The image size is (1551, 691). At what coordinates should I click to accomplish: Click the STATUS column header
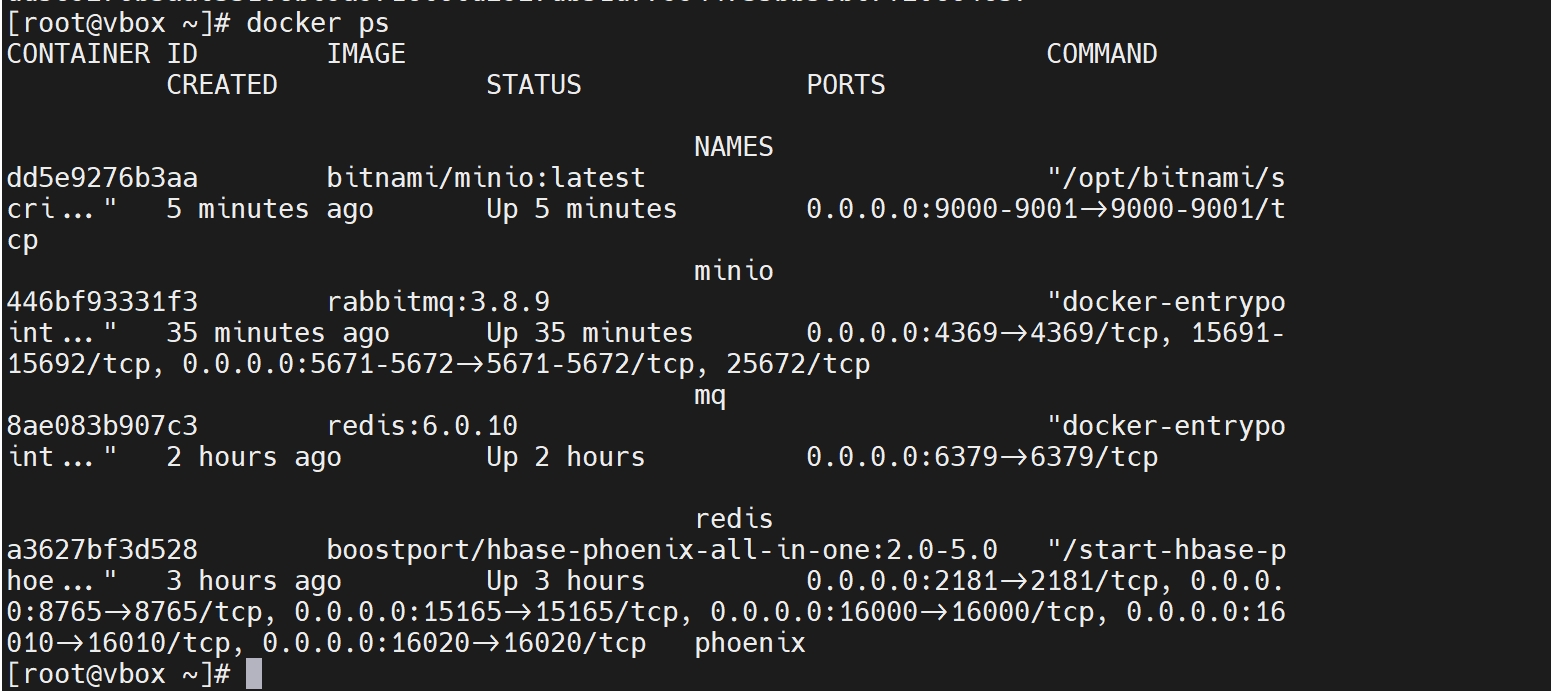click(534, 85)
